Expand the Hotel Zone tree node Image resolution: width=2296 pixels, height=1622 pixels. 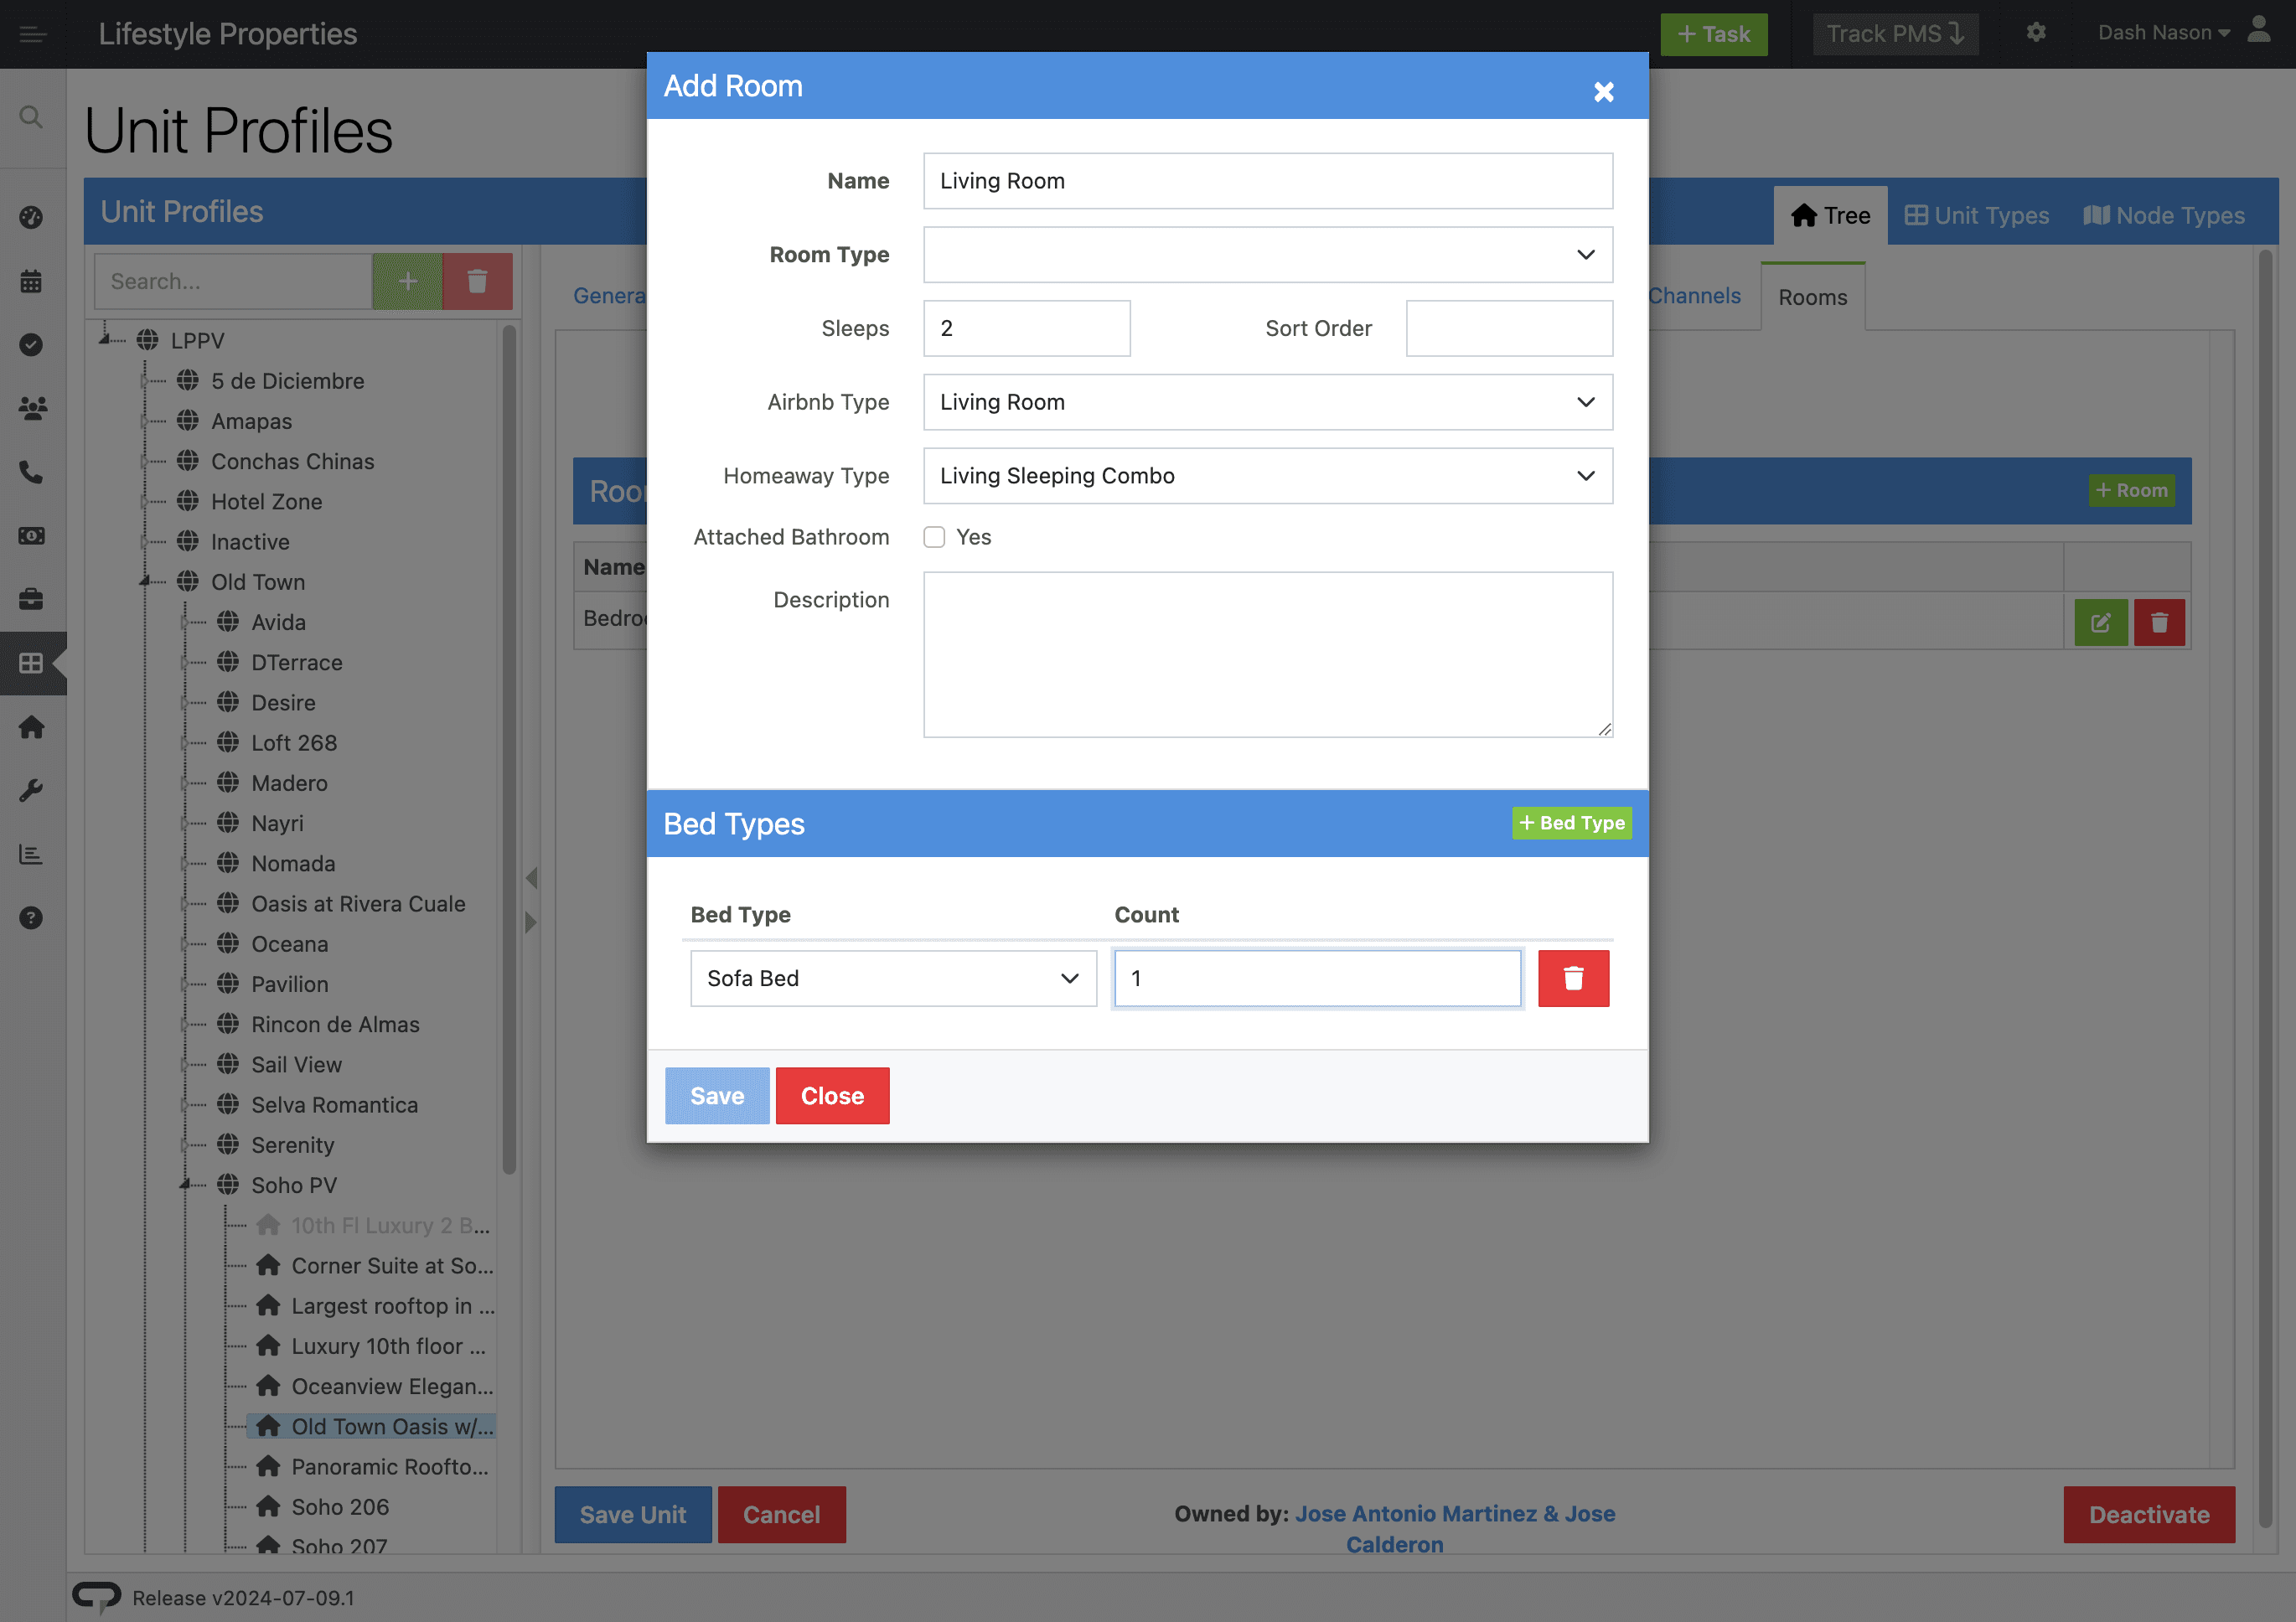click(145, 501)
